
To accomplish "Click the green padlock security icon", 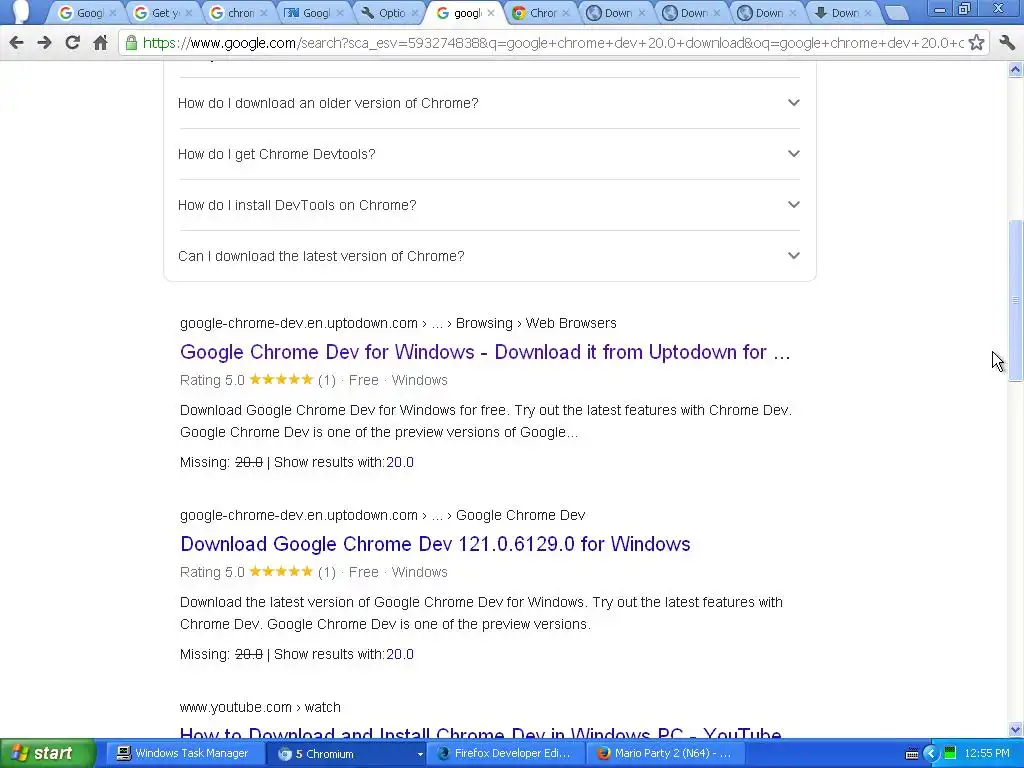I will [x=131, y=43].
